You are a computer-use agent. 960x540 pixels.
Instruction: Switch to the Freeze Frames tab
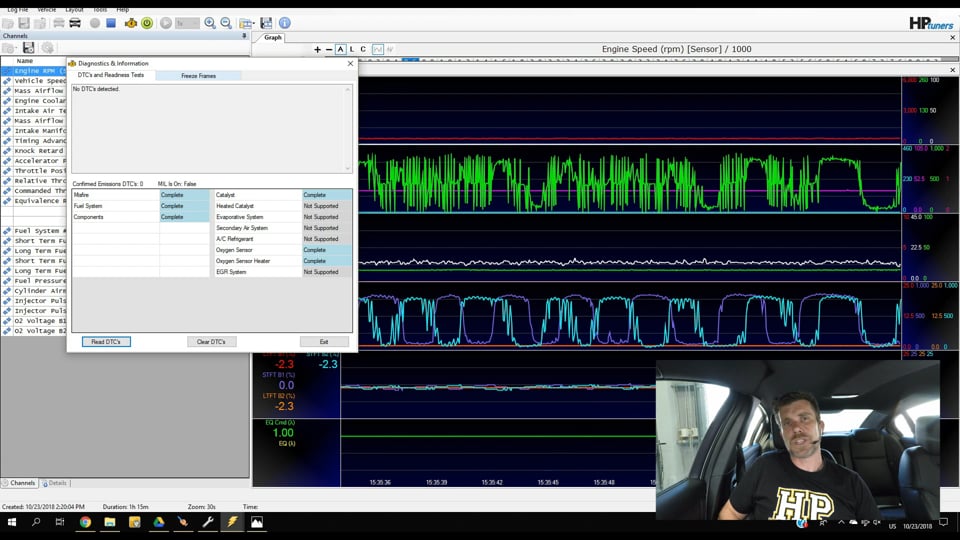click(198, 75)
